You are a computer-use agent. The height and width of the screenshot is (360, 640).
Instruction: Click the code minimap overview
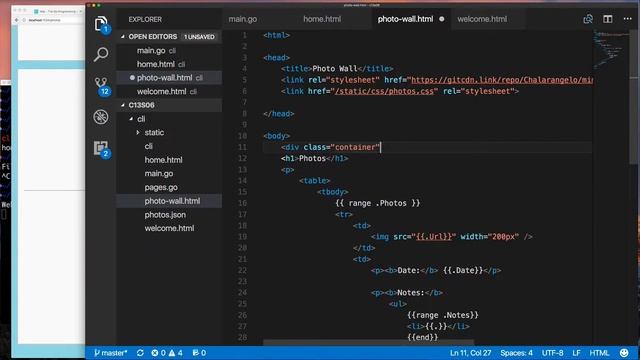coord(610,49)
